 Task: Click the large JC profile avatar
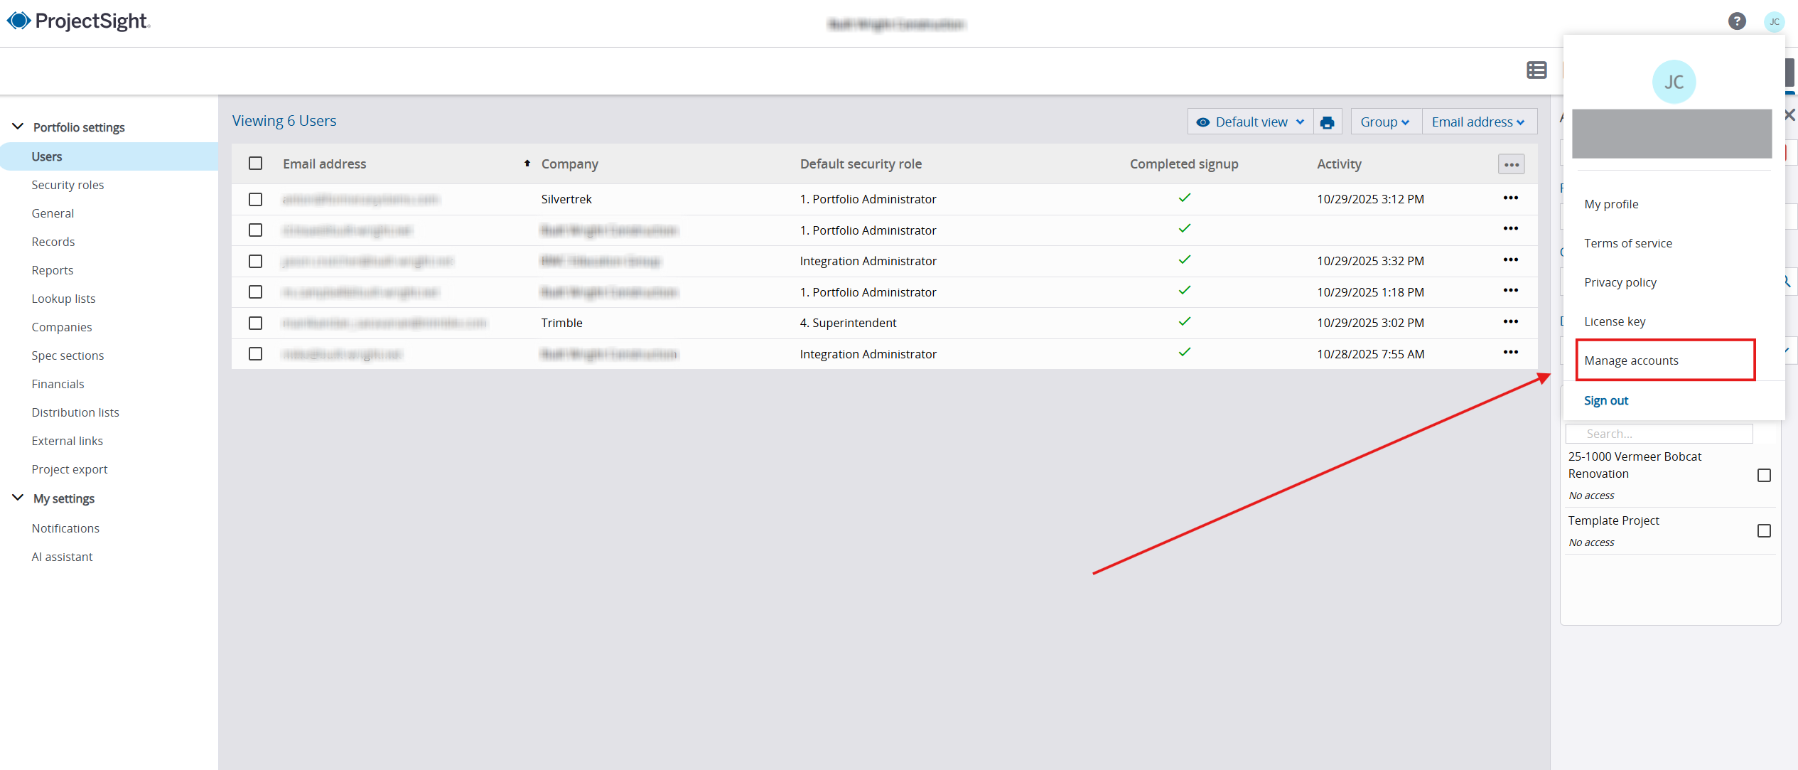(x=1674, y=82)
